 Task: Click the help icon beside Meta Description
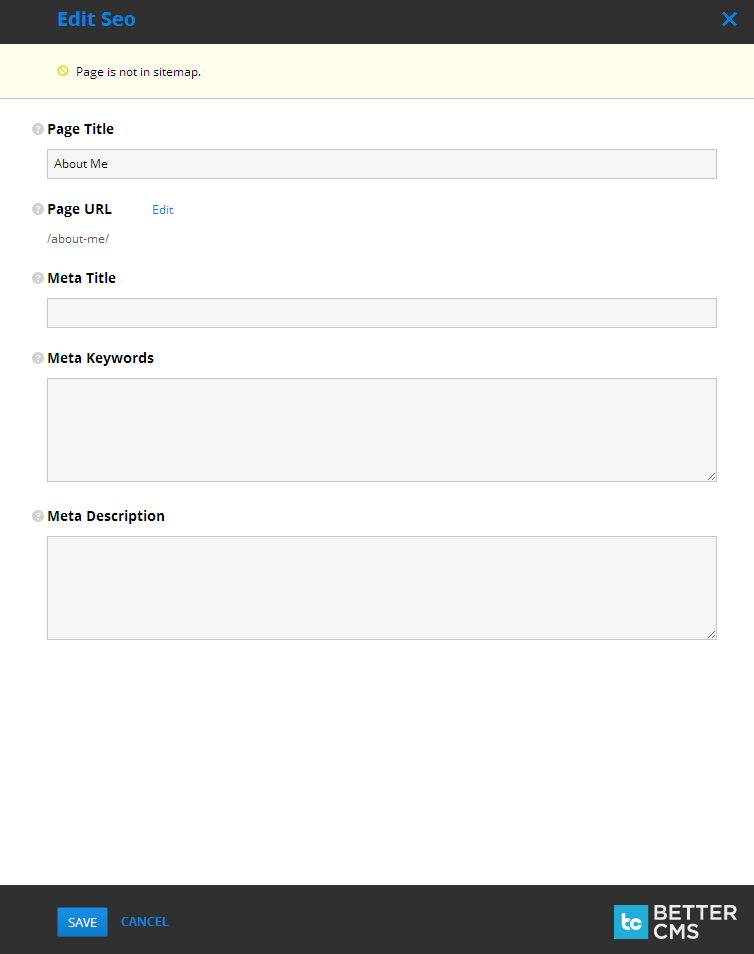click(x=38, y=517)
